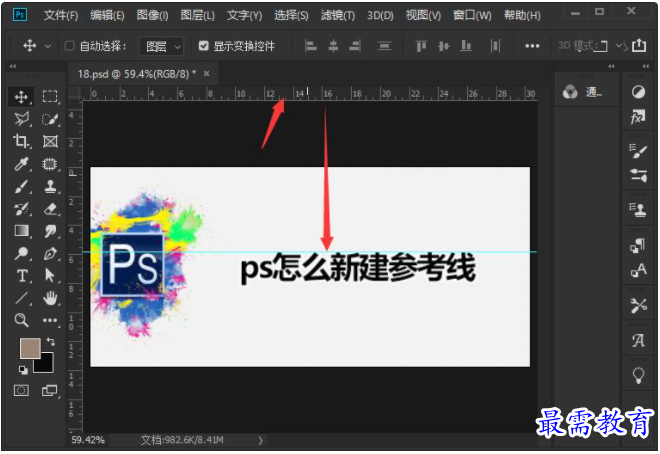The image size is (660, 454).
Task: Align top edges button
Action: [421, 45]
